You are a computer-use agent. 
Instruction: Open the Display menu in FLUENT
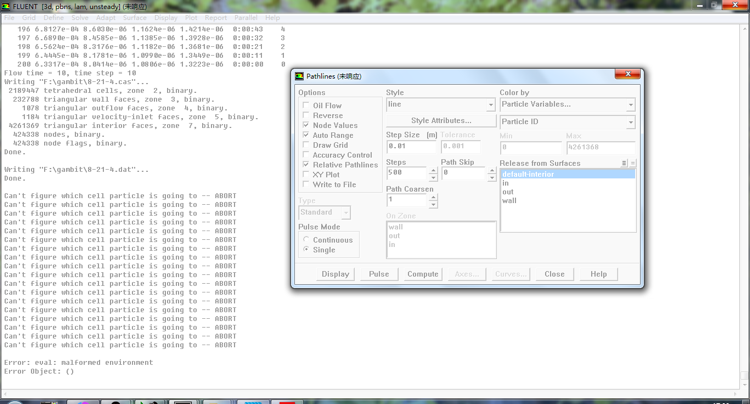(166, 18)
